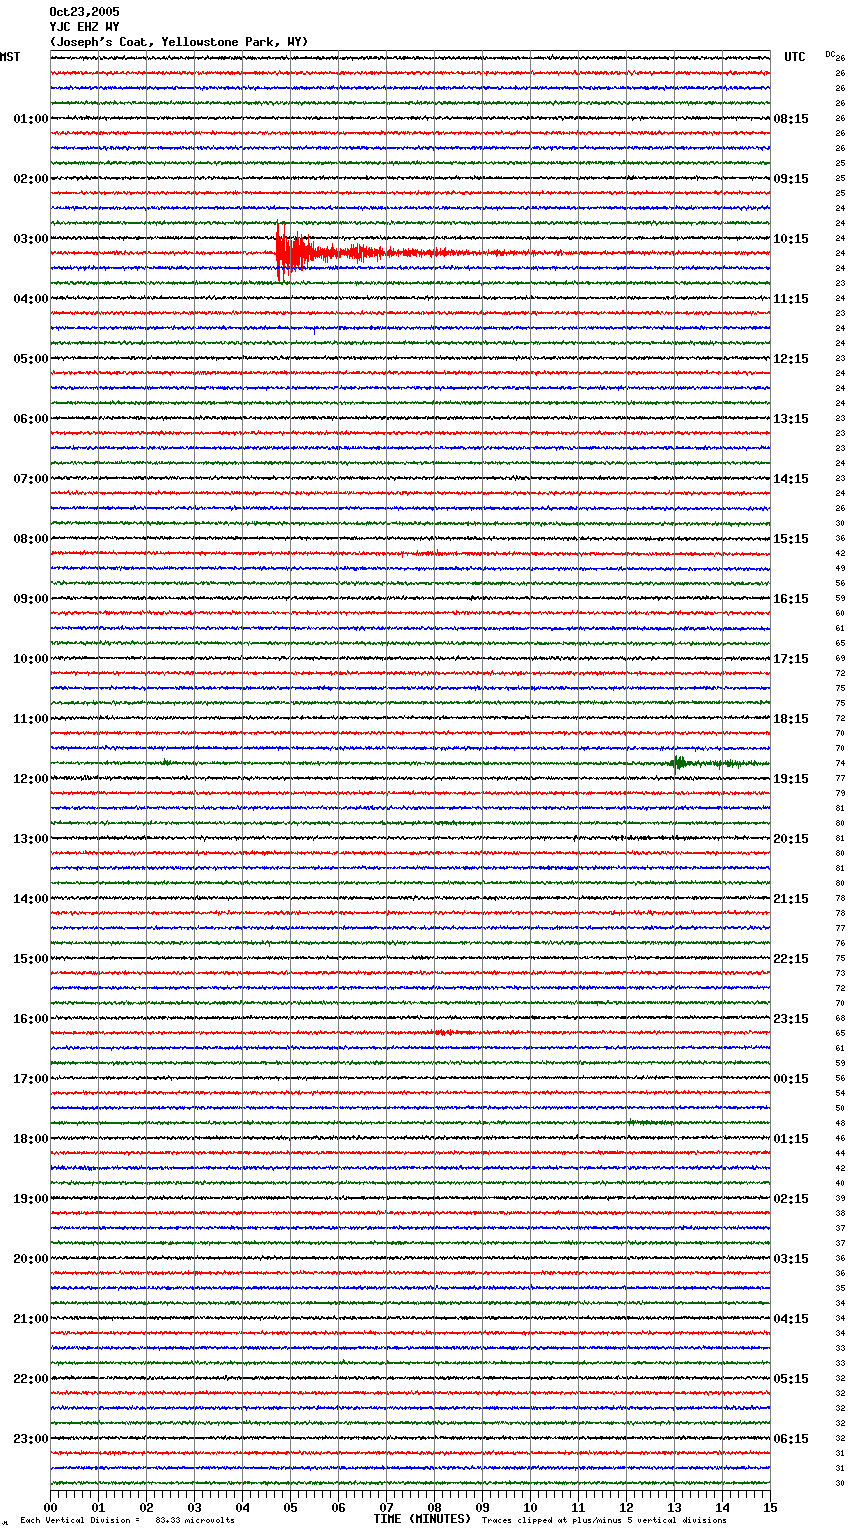Viewport: 850px width, 1534px height.
Task: Select the 14:00 MST time label
Action: [x=31, y=899]
